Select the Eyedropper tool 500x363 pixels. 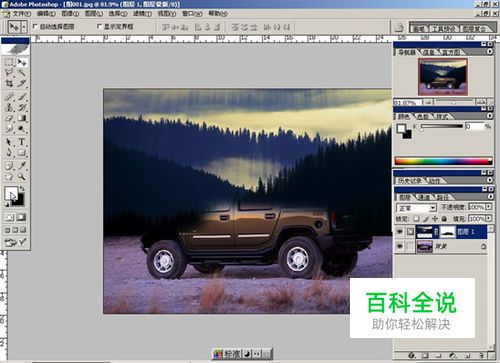click(x=22, y=166)
